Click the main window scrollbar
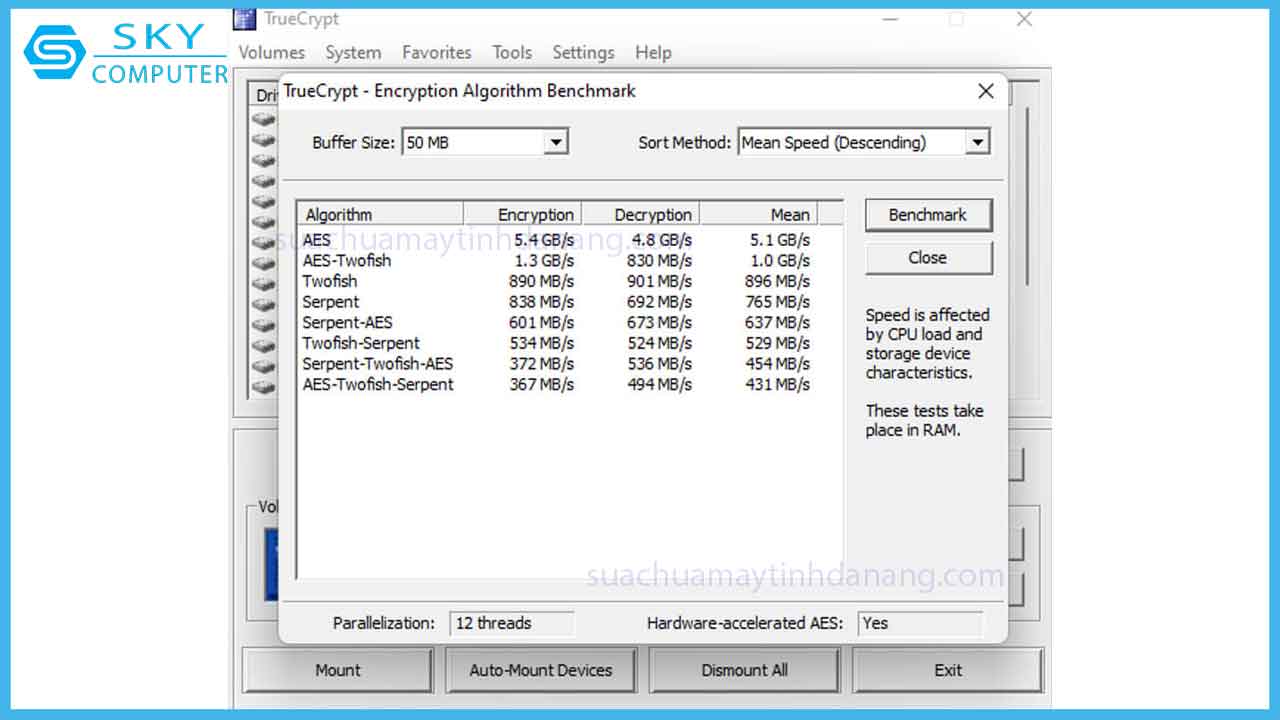Screen dimensions: 1280x720 coord(1027,196)
